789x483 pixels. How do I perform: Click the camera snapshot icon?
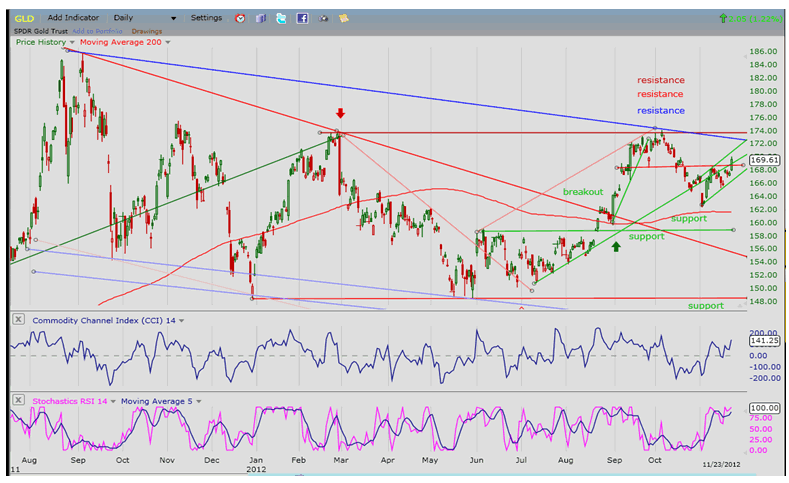pos(323,18)
